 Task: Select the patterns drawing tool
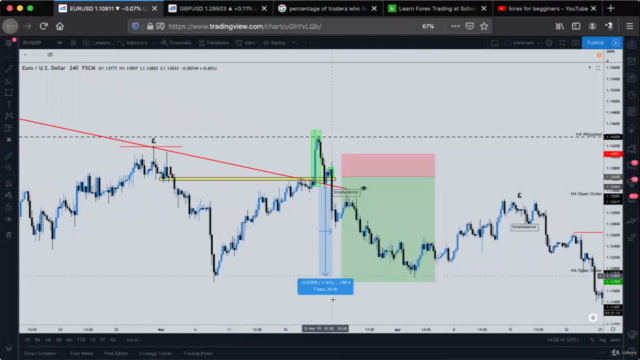9,116
